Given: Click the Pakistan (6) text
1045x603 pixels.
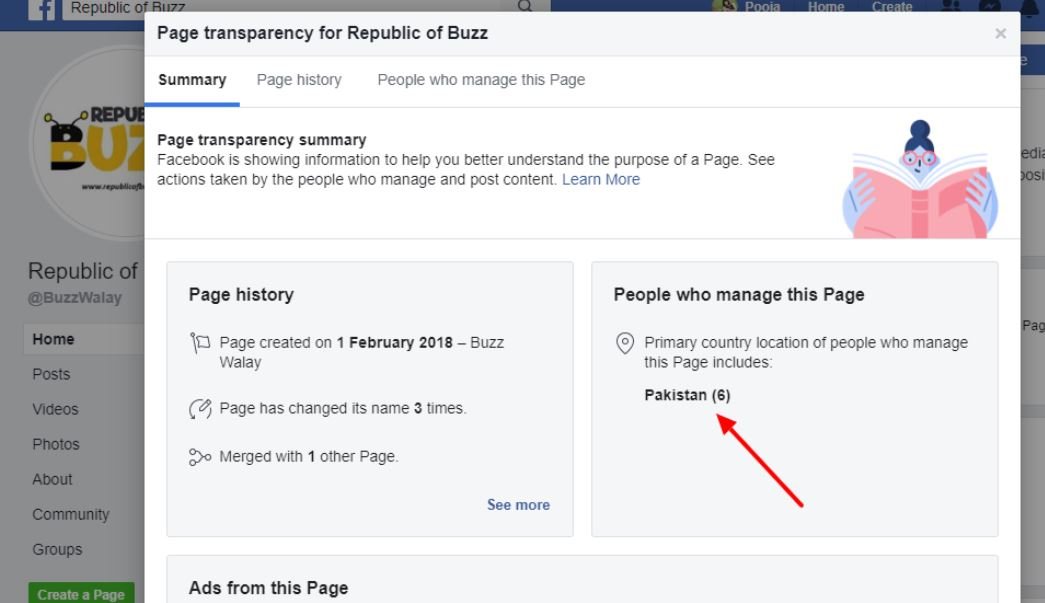Looking at the screenshot, I should [x=687, y=395].
